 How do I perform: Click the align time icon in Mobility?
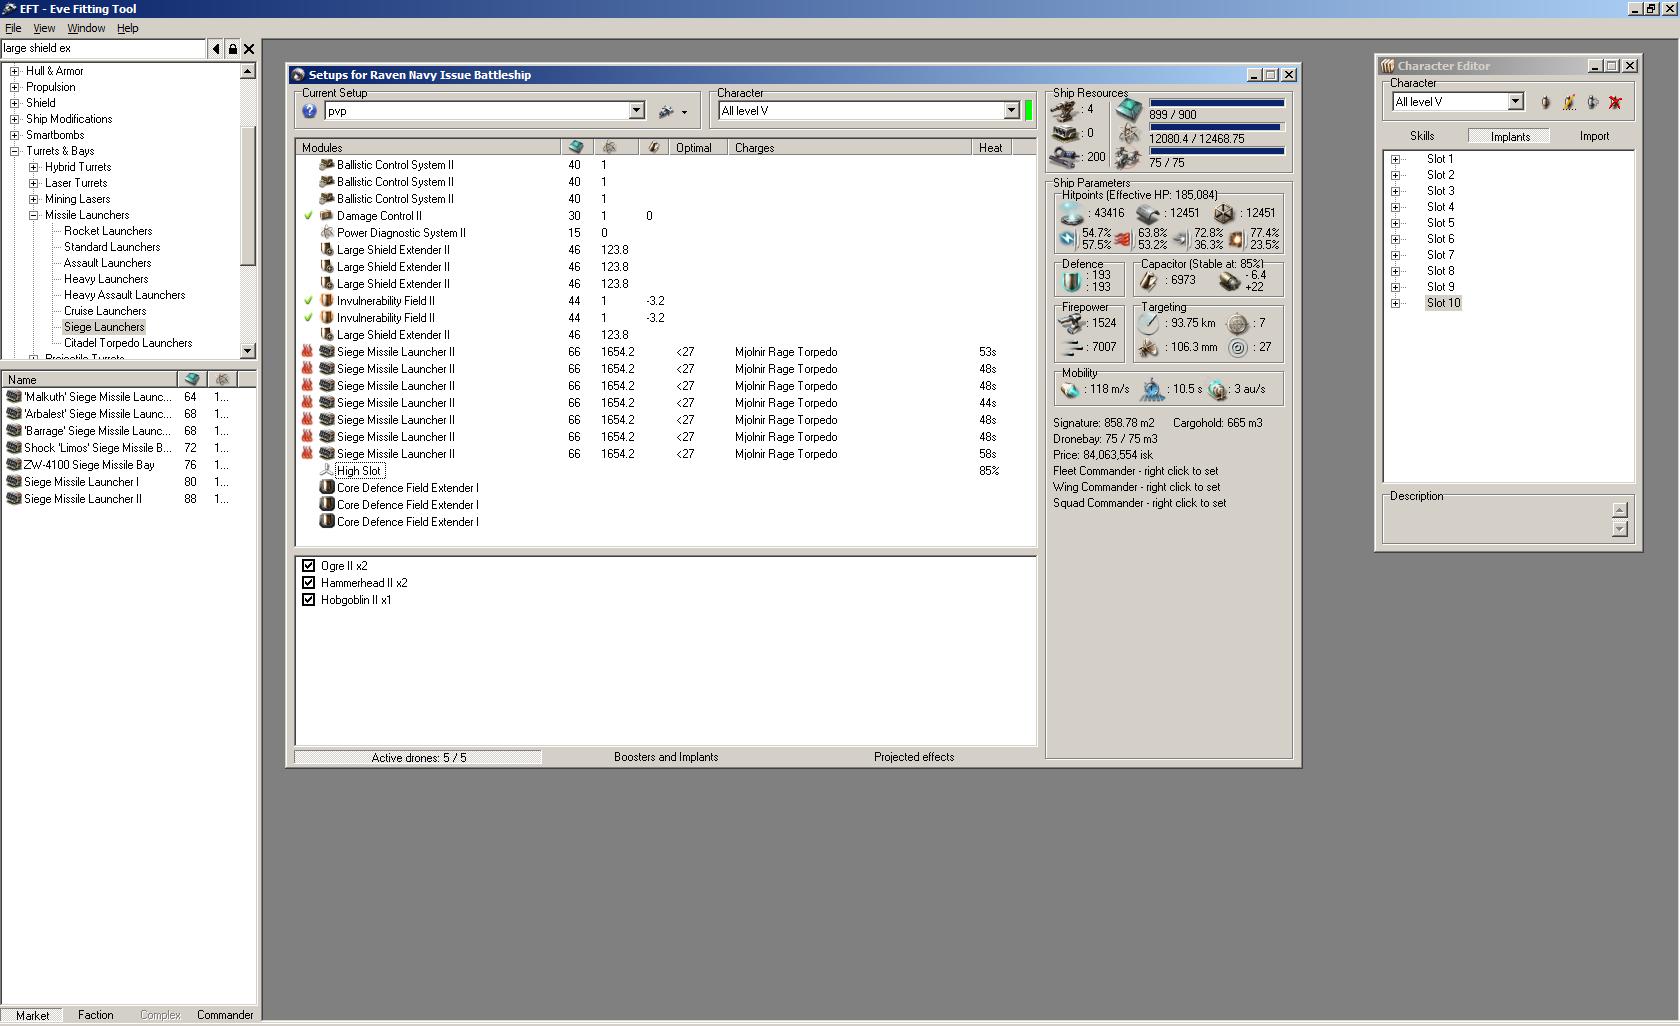(1153, 389)
